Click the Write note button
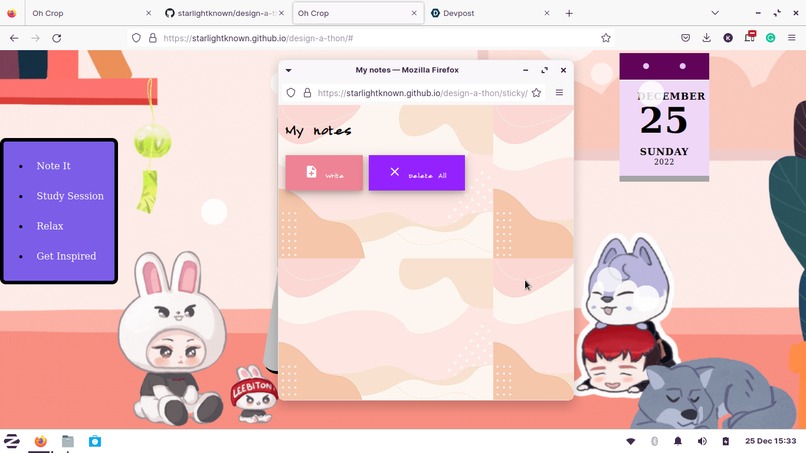 (x=324, y=173)
